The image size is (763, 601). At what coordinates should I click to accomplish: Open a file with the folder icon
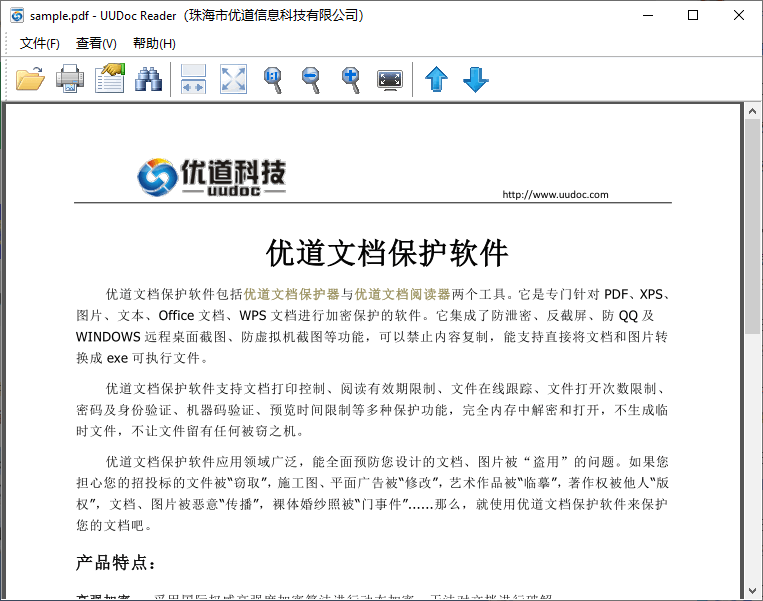tap(30, 79)
